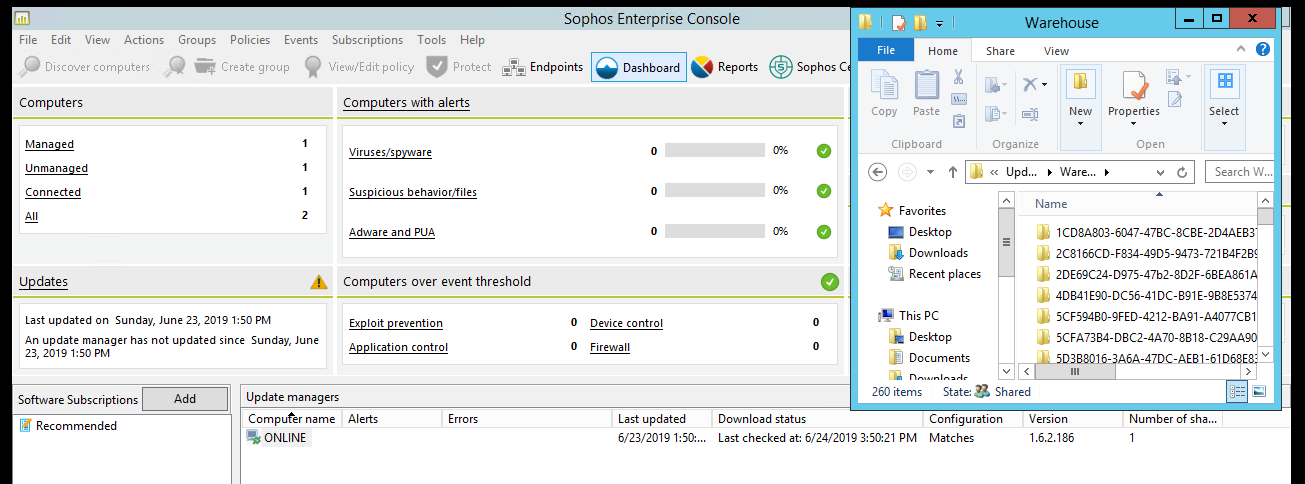
Task: Click the Managed computers link
Action: point(49,144)
